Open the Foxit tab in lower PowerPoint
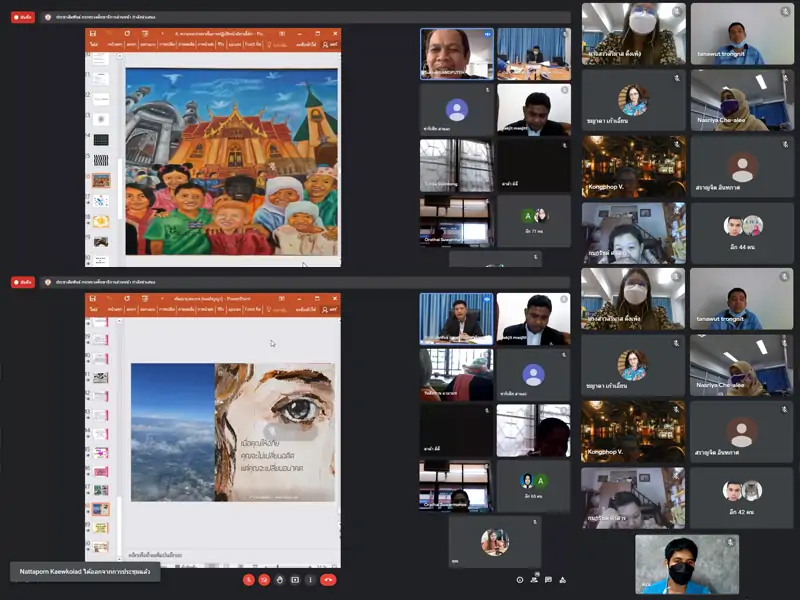Image resolution: width=800 pixels, height=600 pixels. (253, 309)
